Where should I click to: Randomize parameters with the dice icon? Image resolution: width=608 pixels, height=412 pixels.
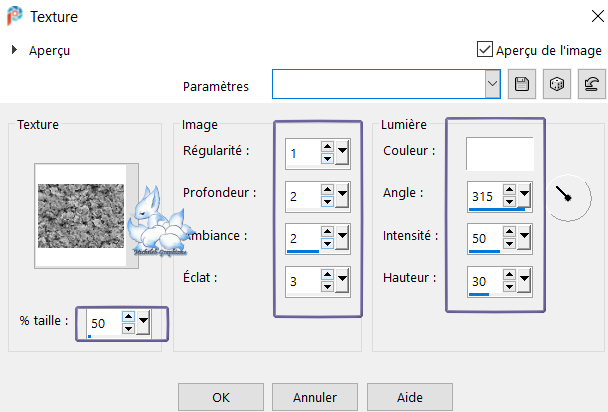(556, 84)
